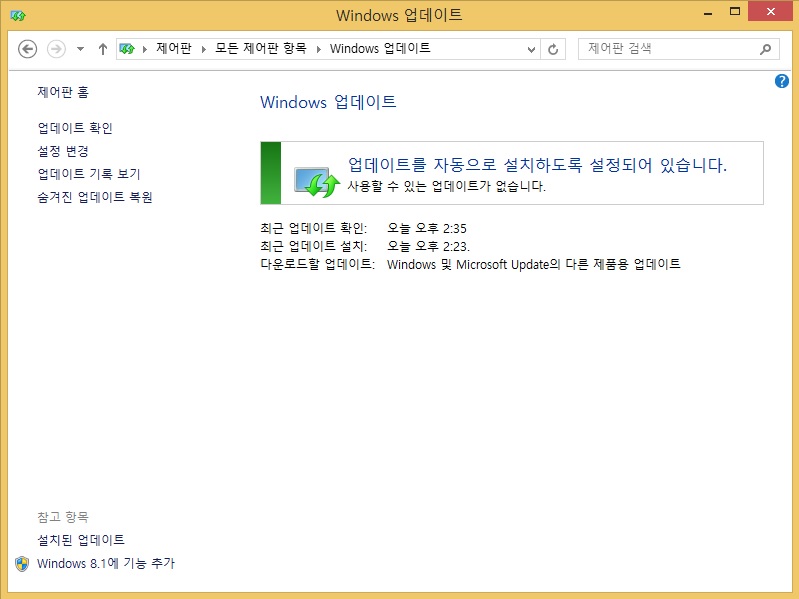
Task: Click 숨겨진 업데이트 복원 link
Action: (x=95, y=197)
